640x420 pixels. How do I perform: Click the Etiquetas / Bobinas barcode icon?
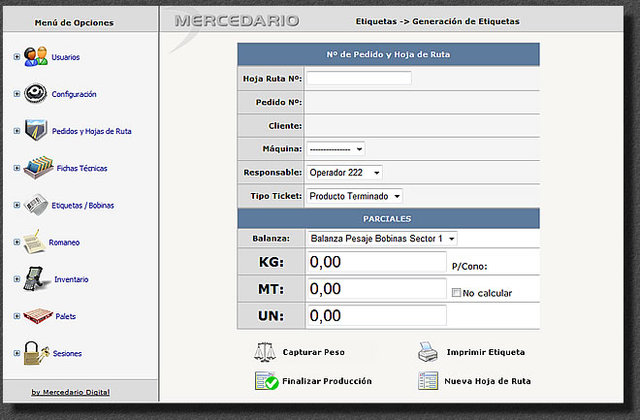[36, 204]
